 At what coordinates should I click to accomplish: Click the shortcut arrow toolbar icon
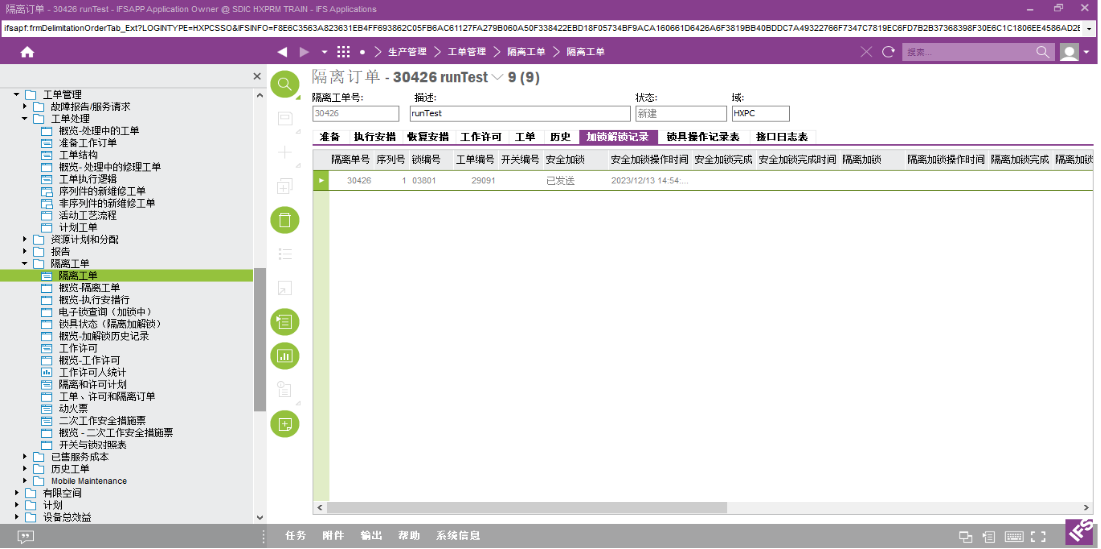285,288
